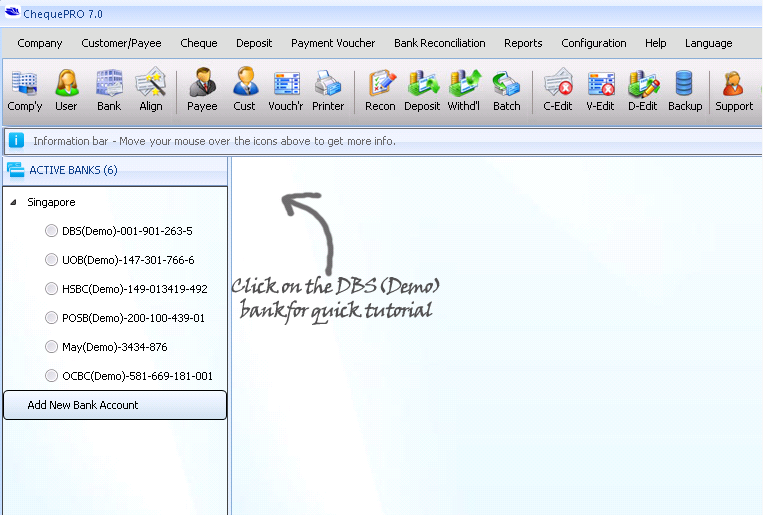Open the Payment Voucher menu
The image size is (763, 515).
(333, 43)
